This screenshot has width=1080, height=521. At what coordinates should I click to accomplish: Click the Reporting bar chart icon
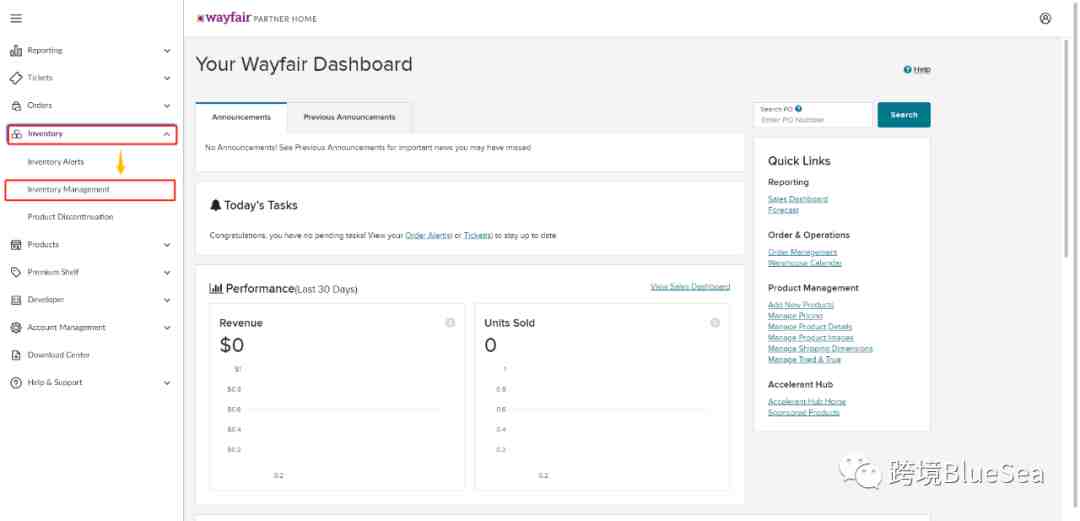pos(16,51)
